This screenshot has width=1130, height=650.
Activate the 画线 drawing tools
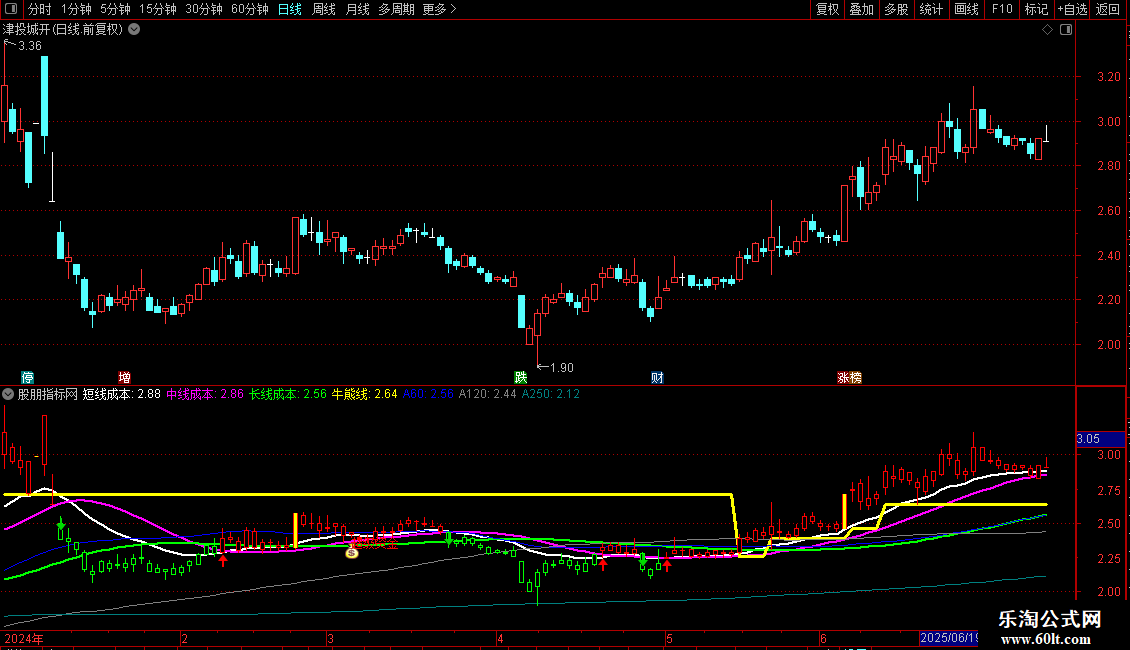(x=966, y=9)
